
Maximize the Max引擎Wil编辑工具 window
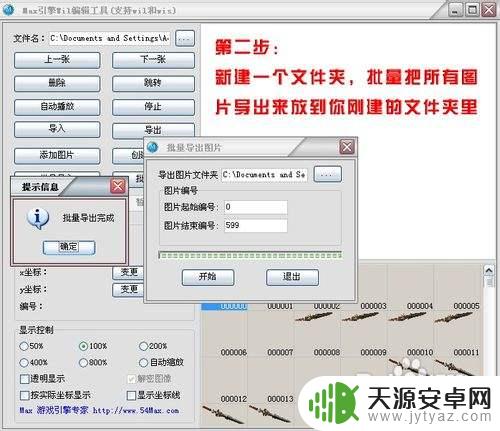click(x=472, y=10)
